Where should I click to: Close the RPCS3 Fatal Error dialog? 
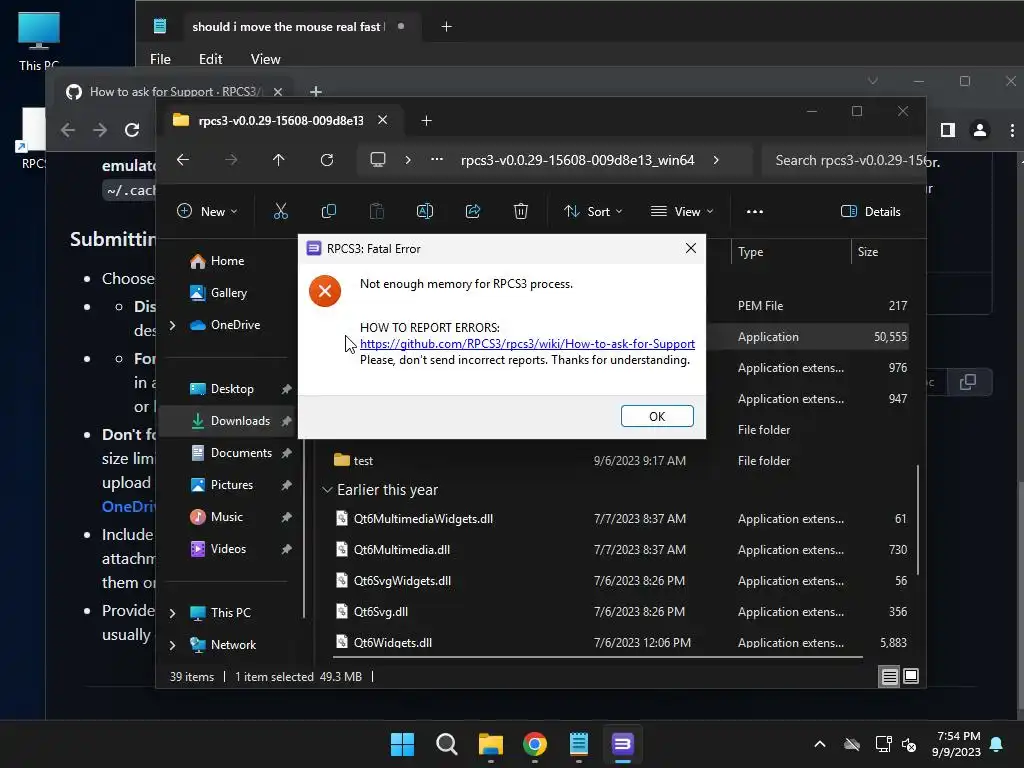click(691, 248)
